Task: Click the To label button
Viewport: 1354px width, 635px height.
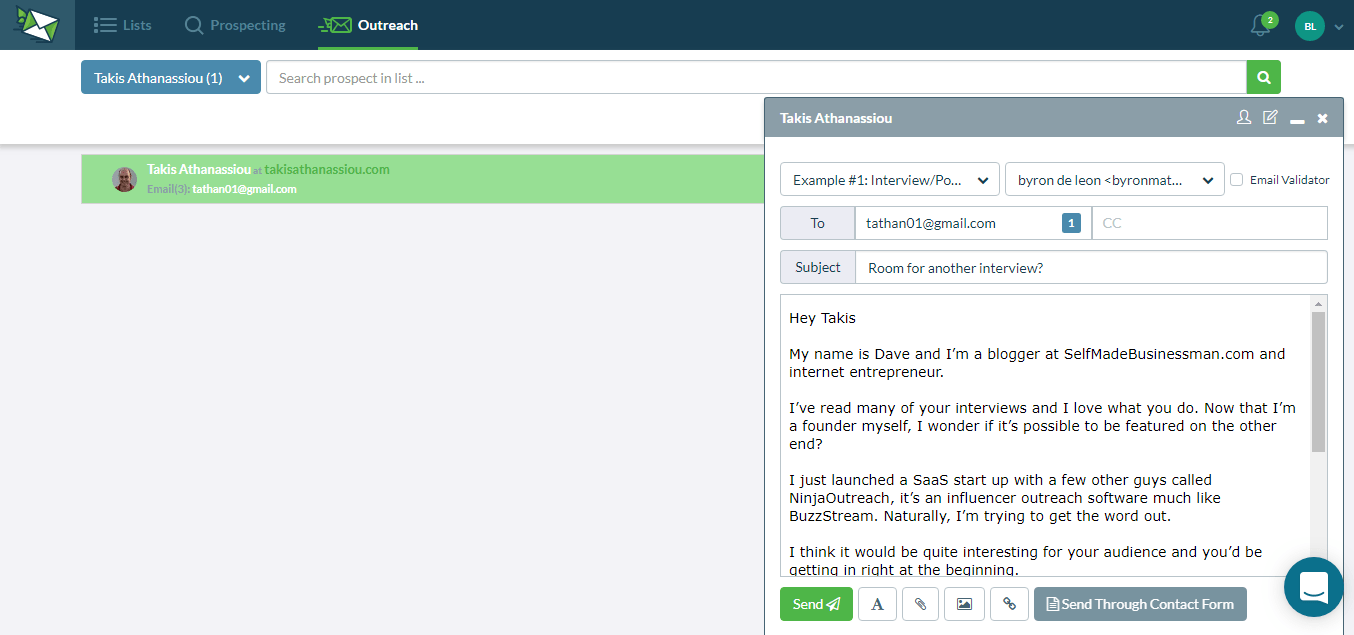Action: coord(818,223)
